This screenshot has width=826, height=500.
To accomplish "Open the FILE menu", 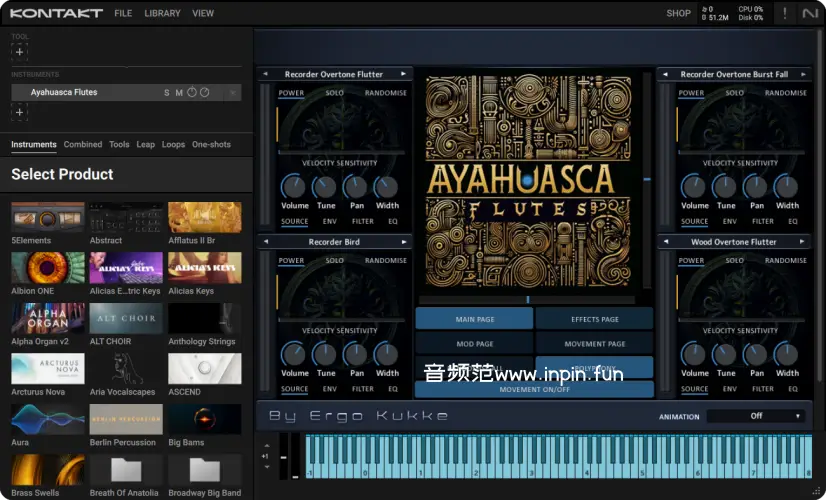I will pos(123,13).
